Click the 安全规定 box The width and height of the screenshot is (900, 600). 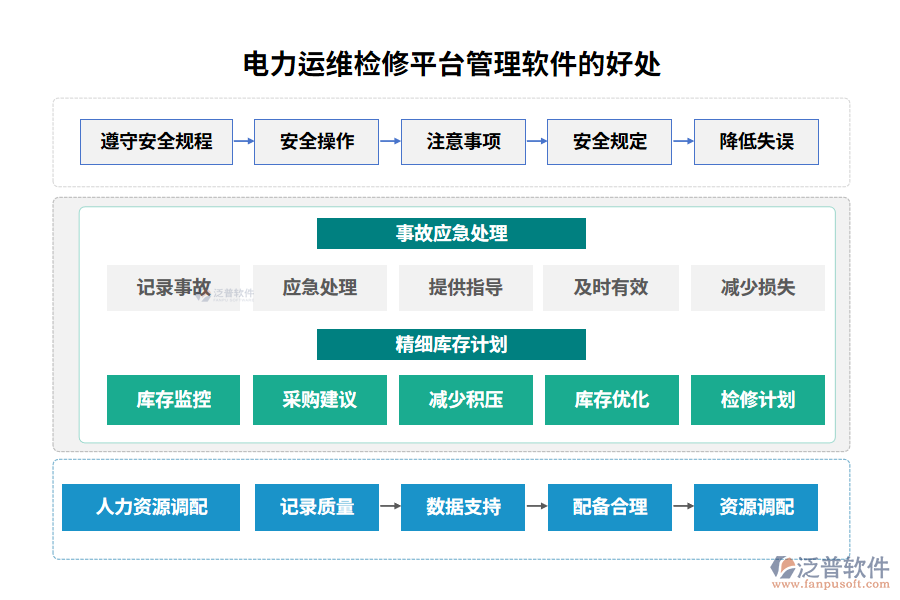tap(609, 142)
